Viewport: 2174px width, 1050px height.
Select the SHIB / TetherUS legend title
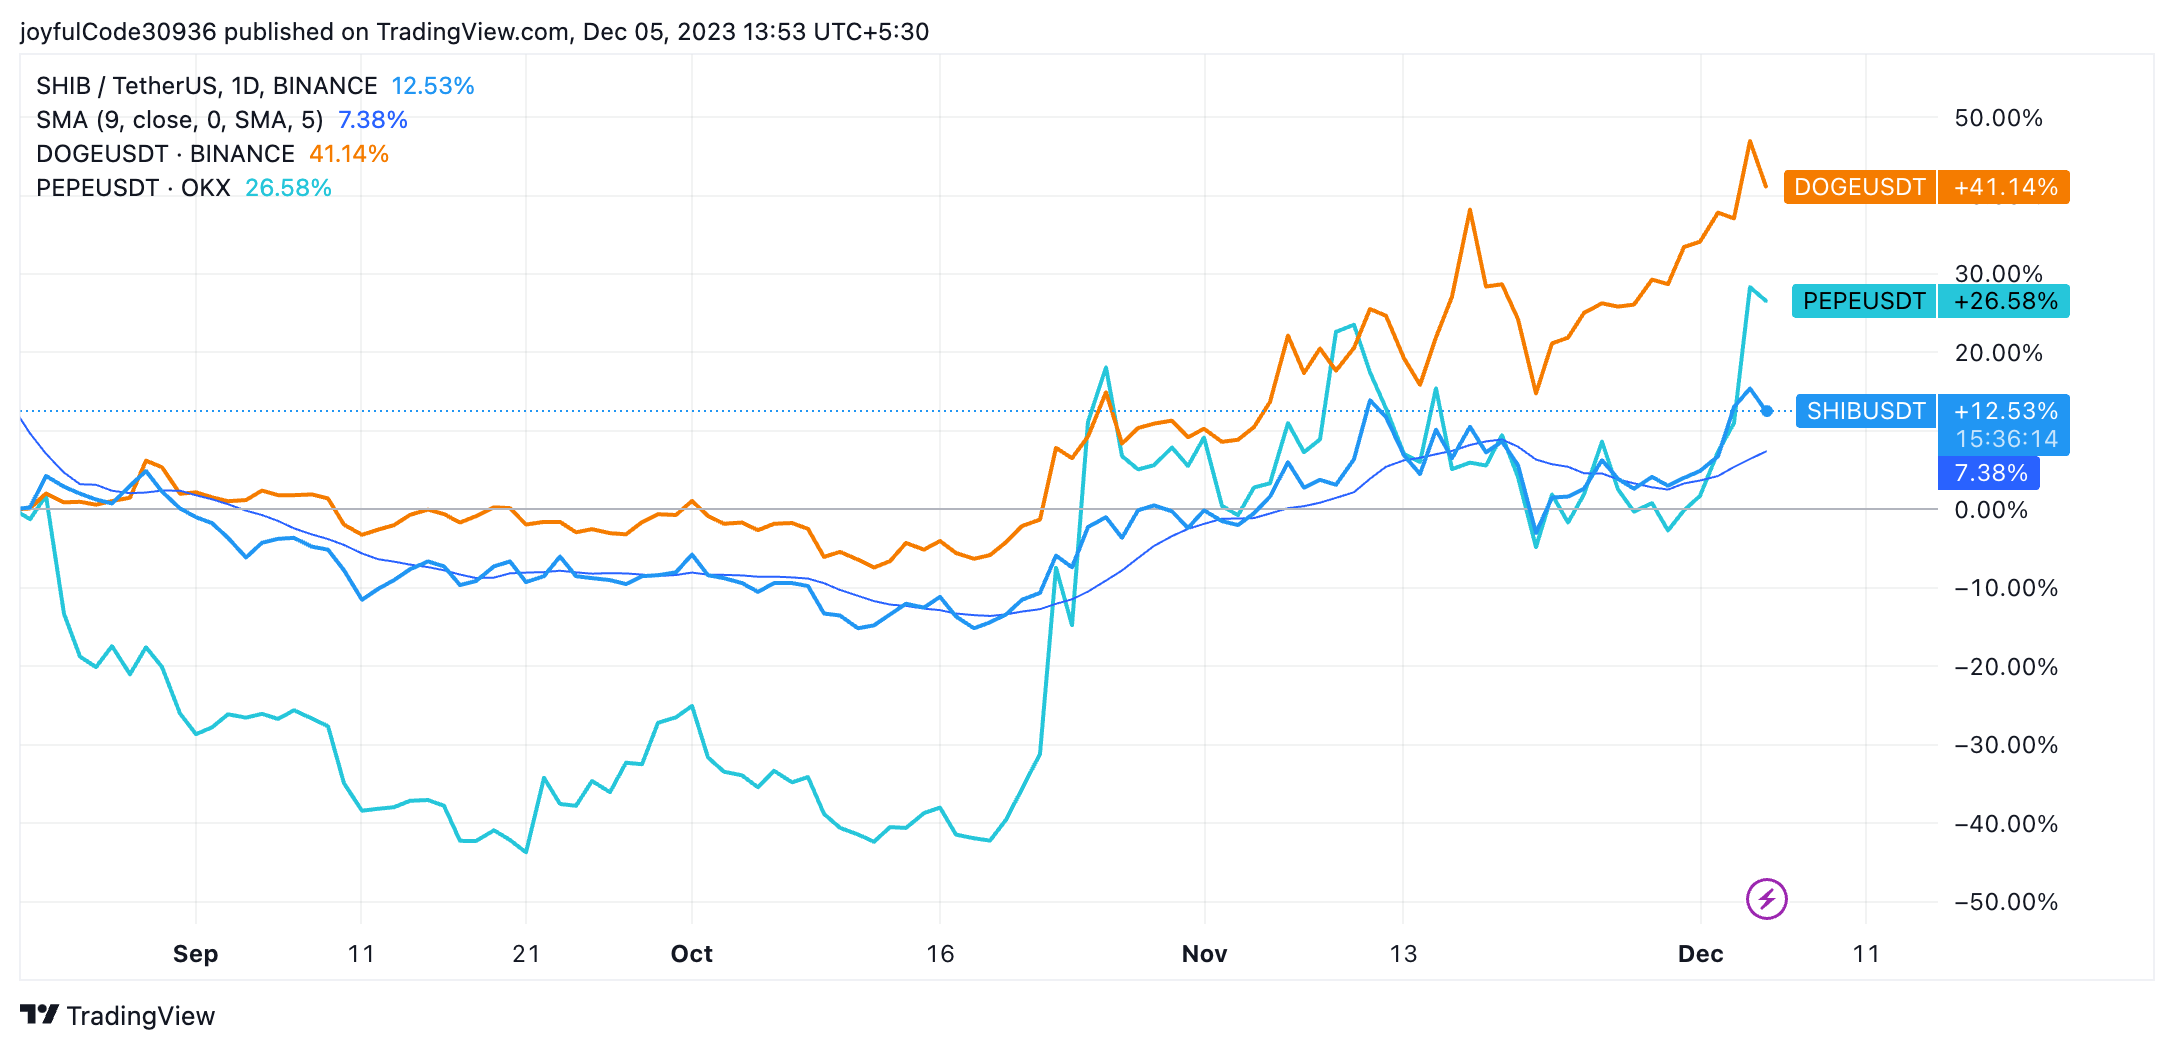coord(207,86)
